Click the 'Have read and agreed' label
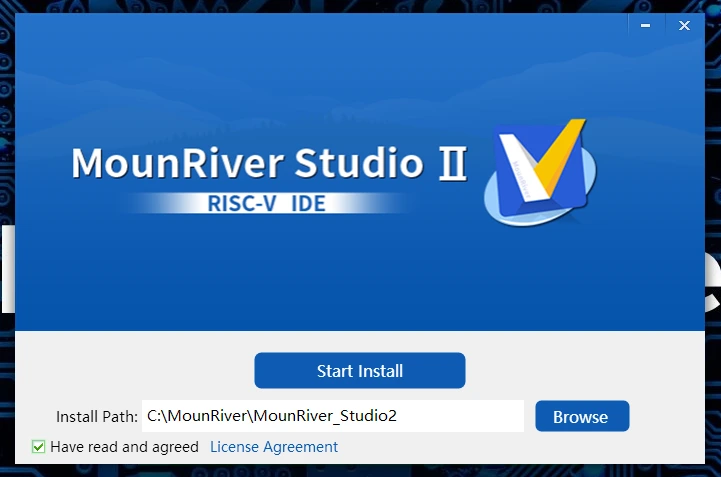Image resolution: width=721 pixels, height=477 pixels. pyautogui.click(x=124, y=447)
